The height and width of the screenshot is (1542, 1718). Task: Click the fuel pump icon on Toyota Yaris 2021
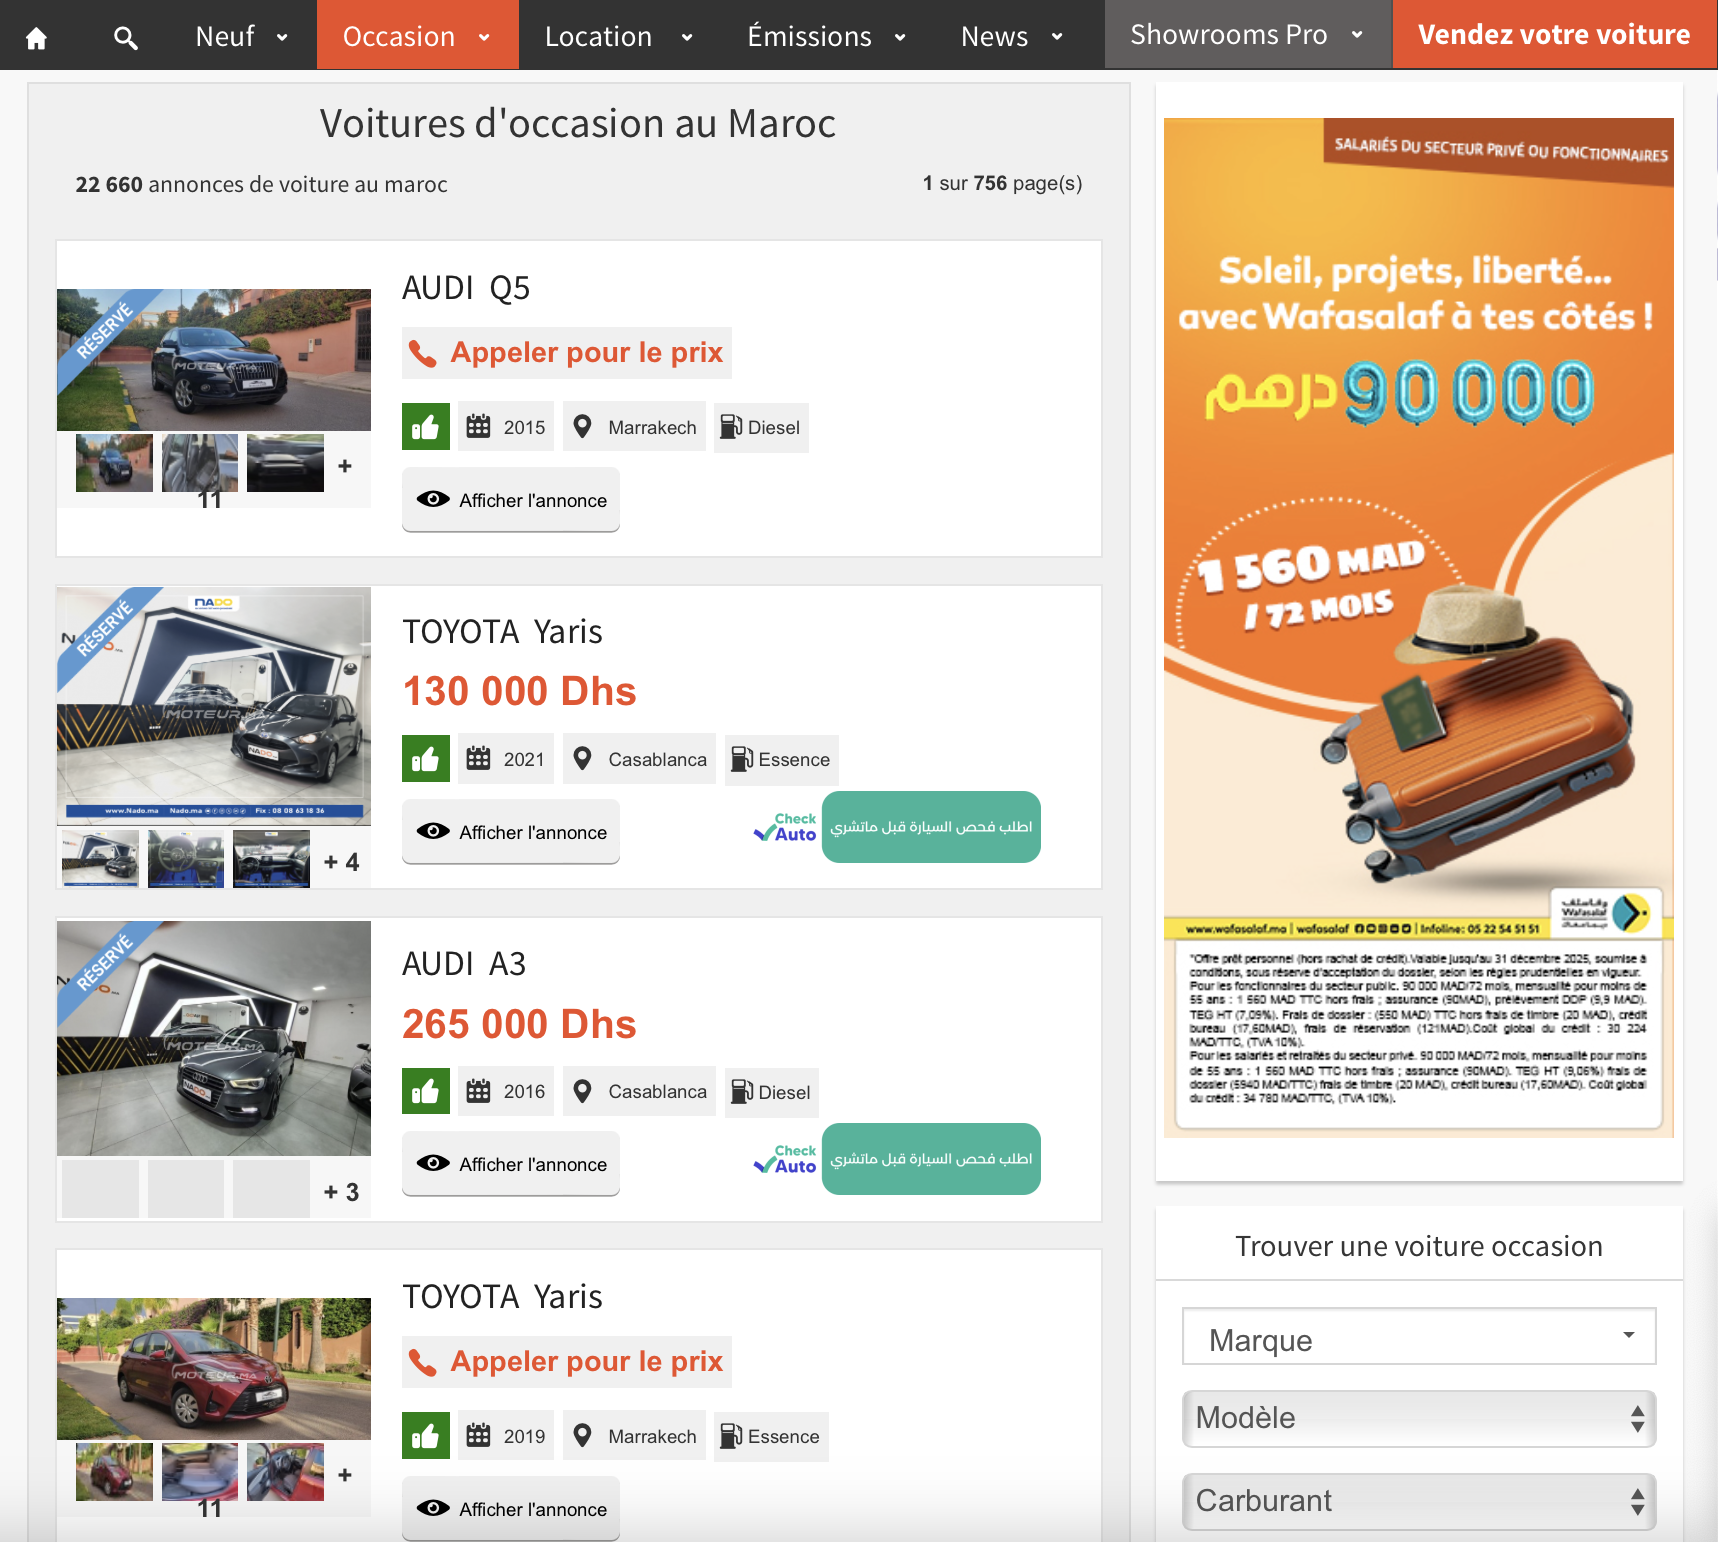[742, 759]
